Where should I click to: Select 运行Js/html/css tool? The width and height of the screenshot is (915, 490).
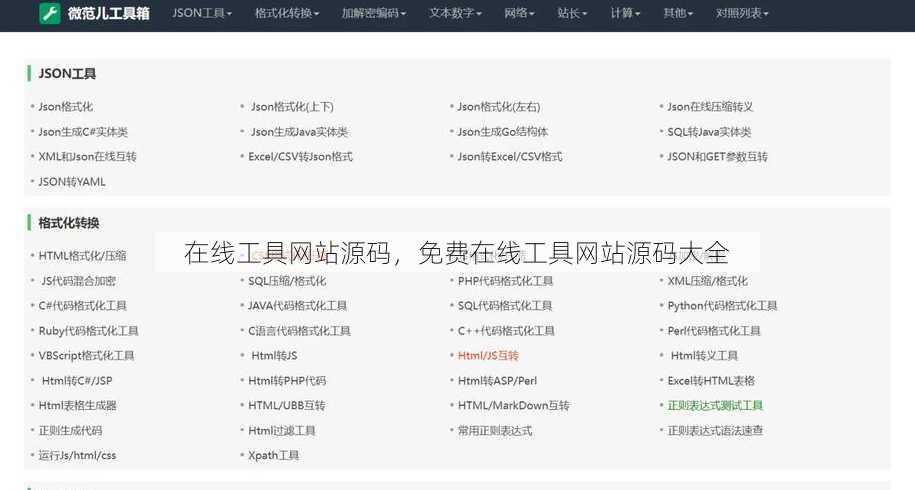click(x=77, y=455)
